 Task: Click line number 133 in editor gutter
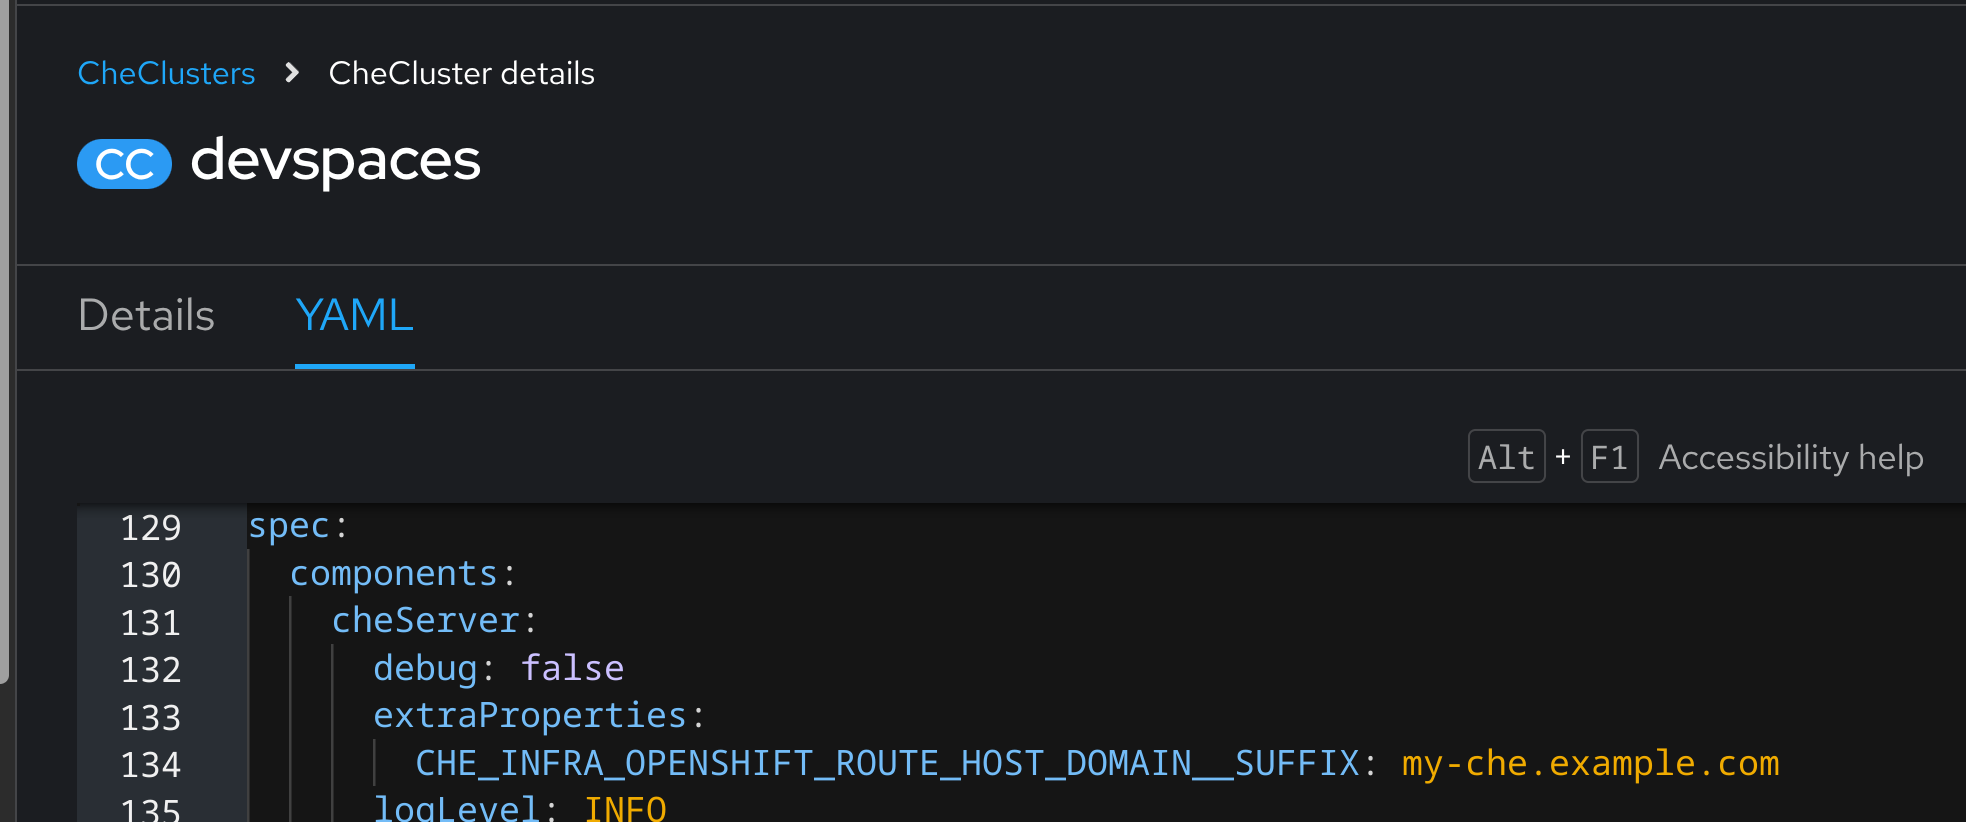(x=150, y=717)
